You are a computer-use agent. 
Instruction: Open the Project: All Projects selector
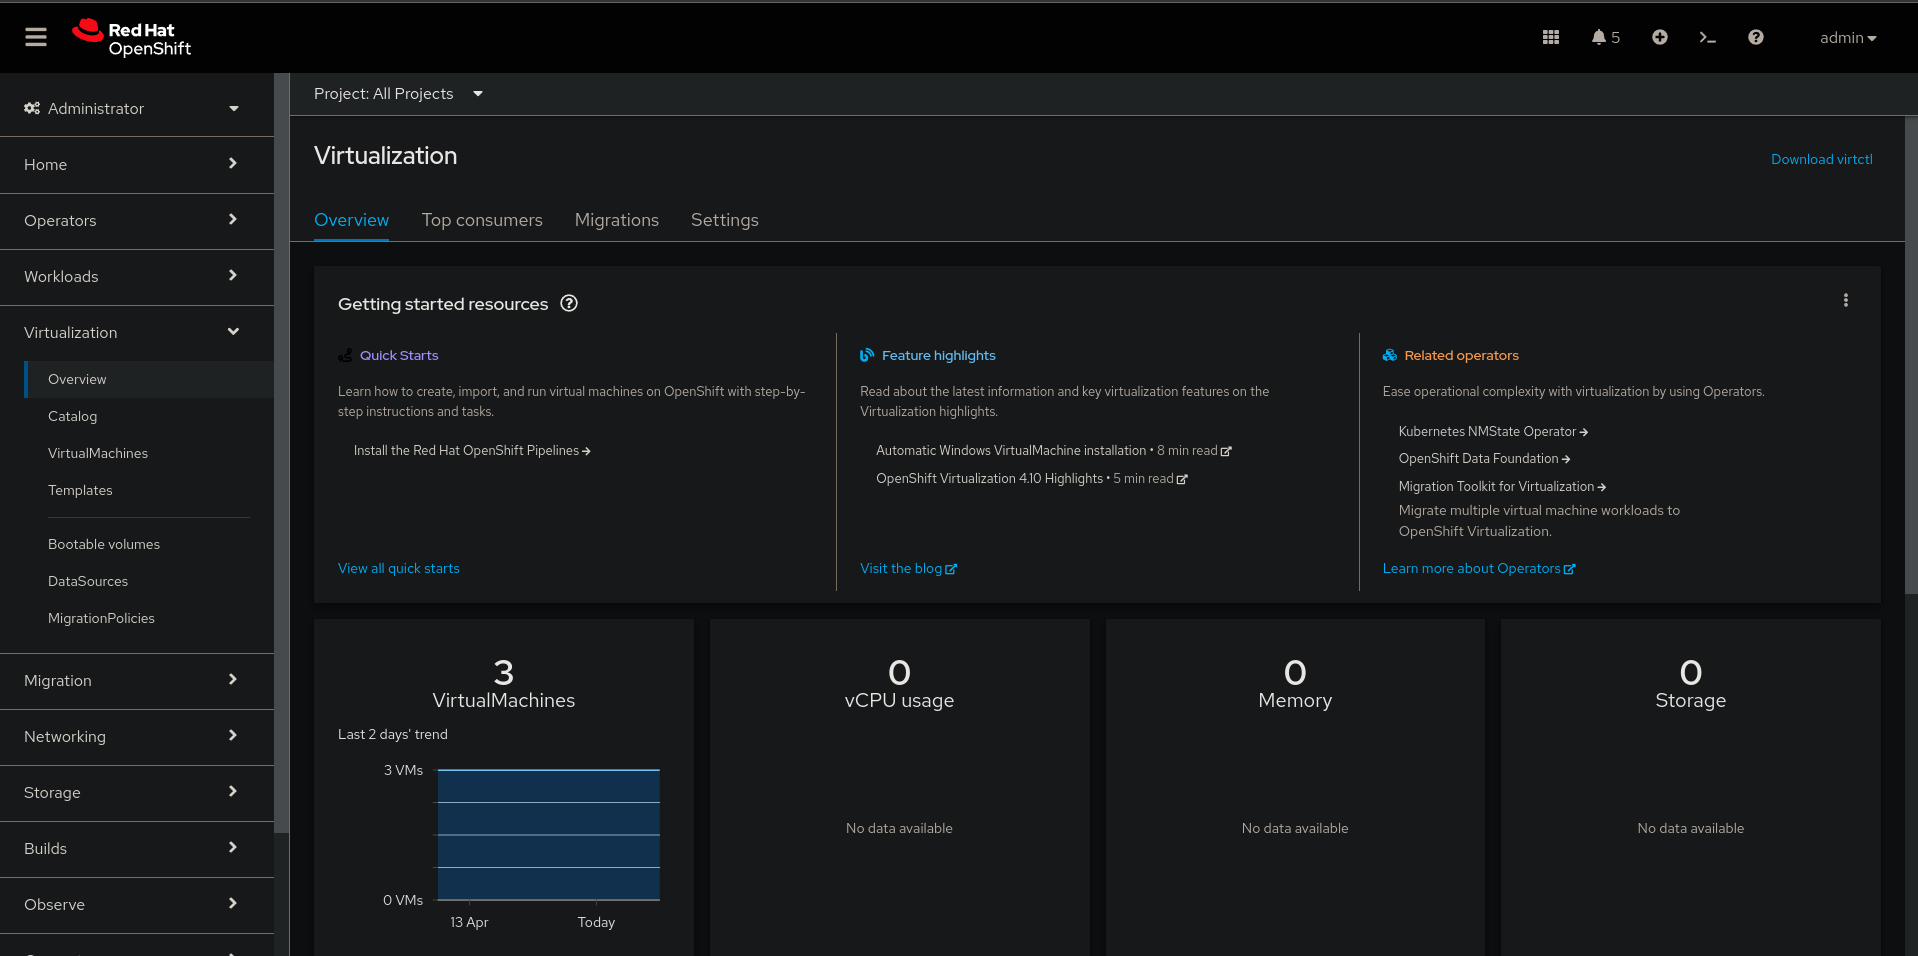(x=398, y=94)
